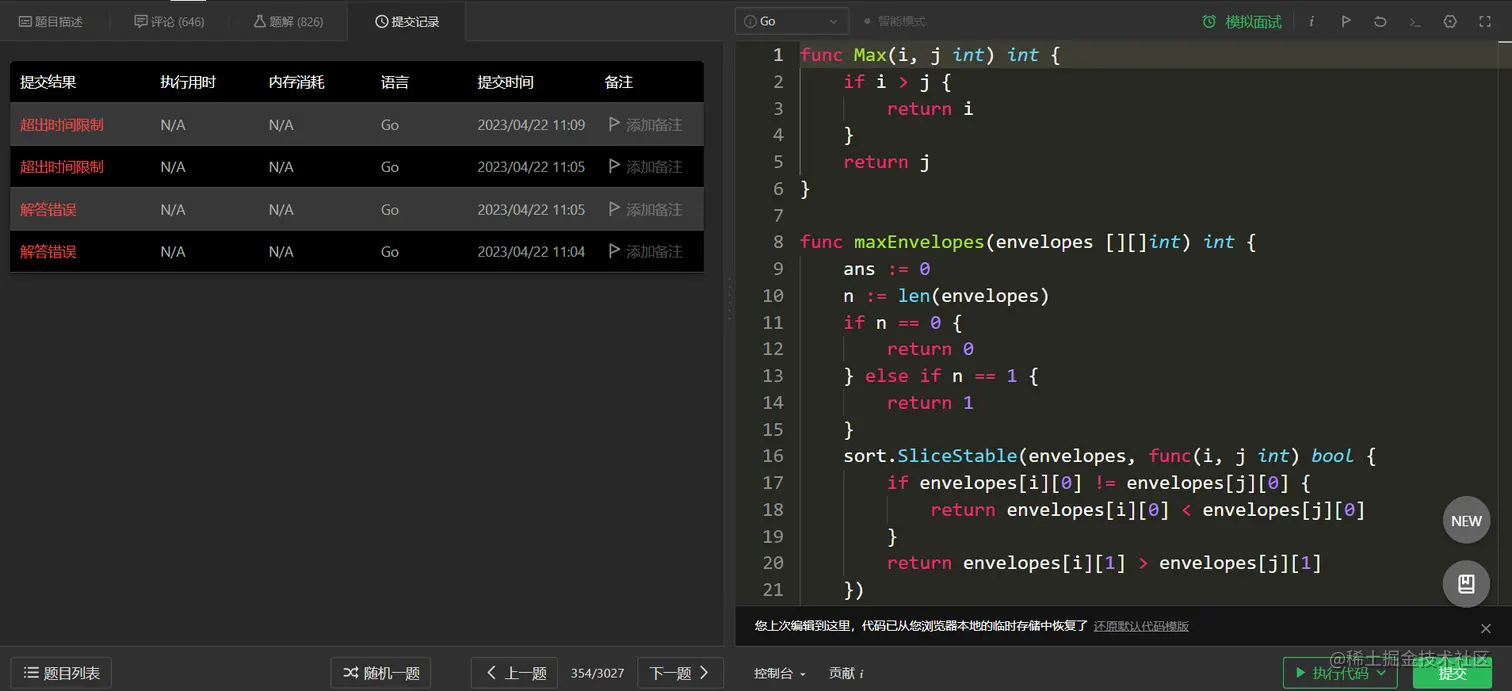This screenshot has width=1512, height=691.
Task: Click the 语言 column header
Action: point(395,82)
